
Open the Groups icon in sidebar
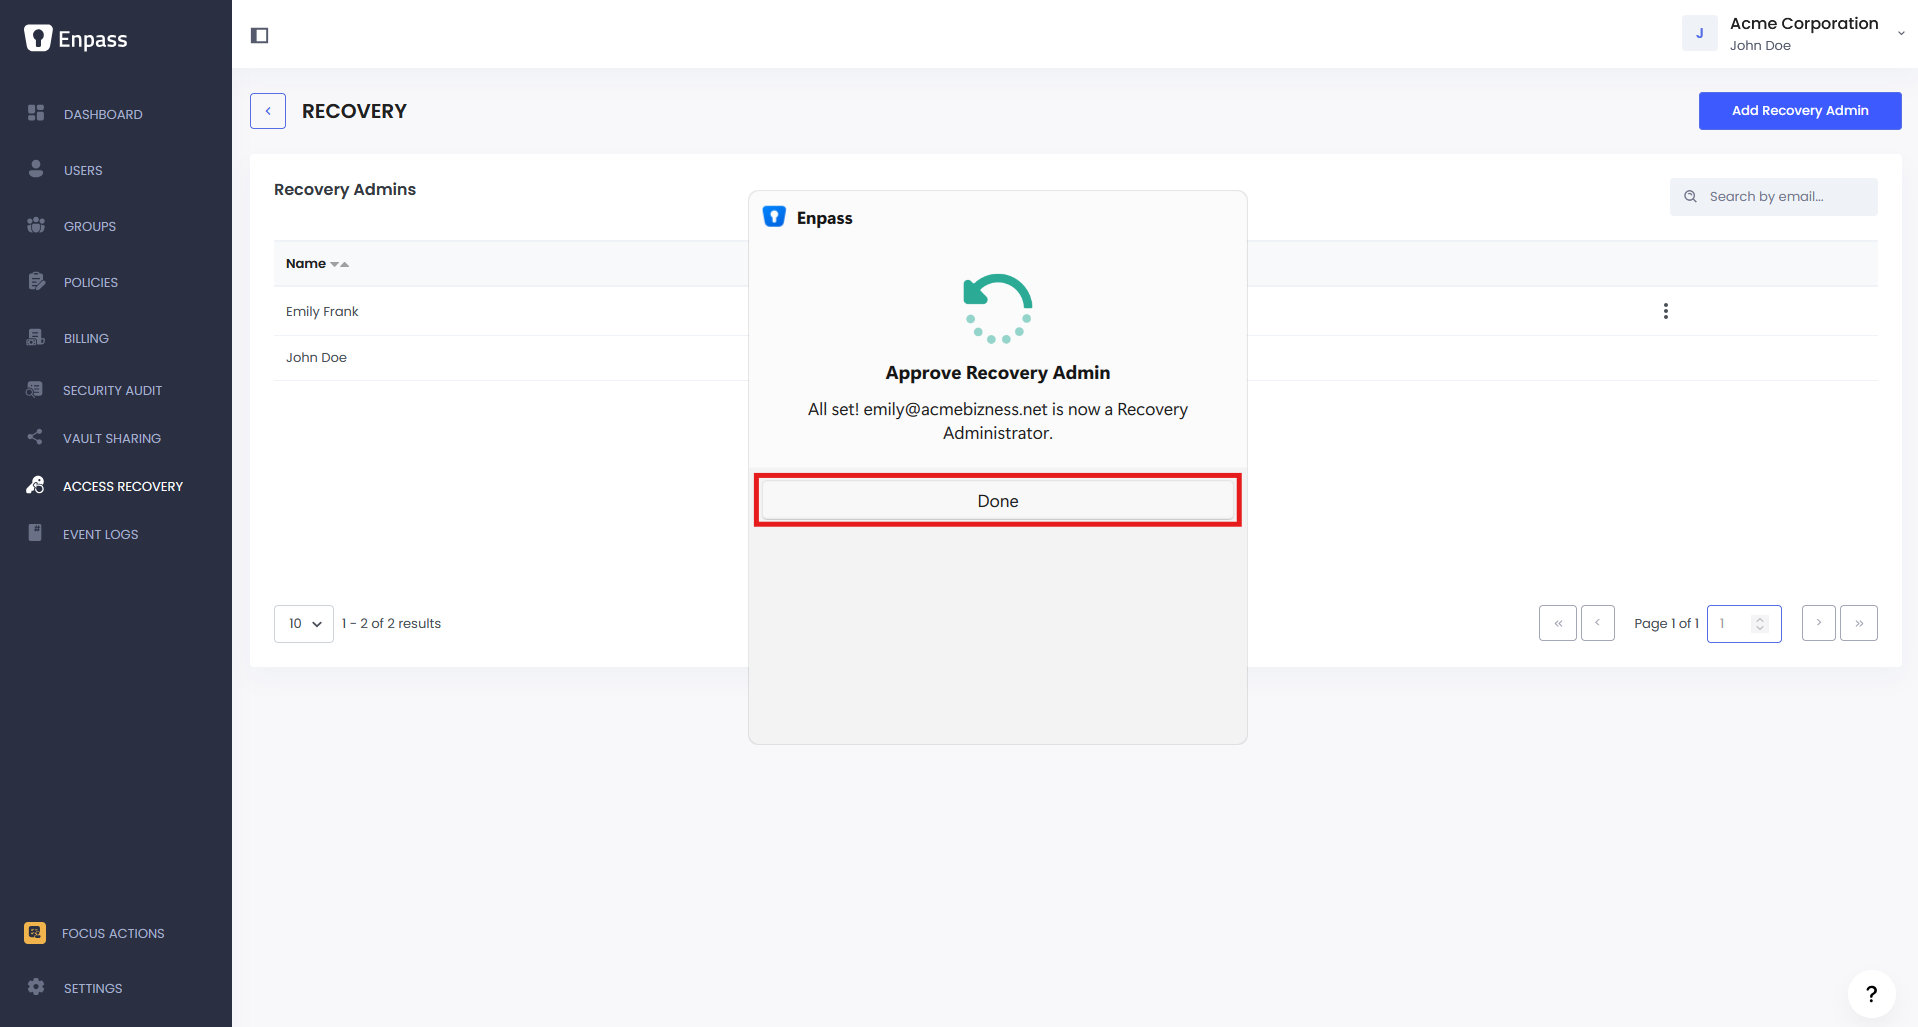(x=36, y=225)
